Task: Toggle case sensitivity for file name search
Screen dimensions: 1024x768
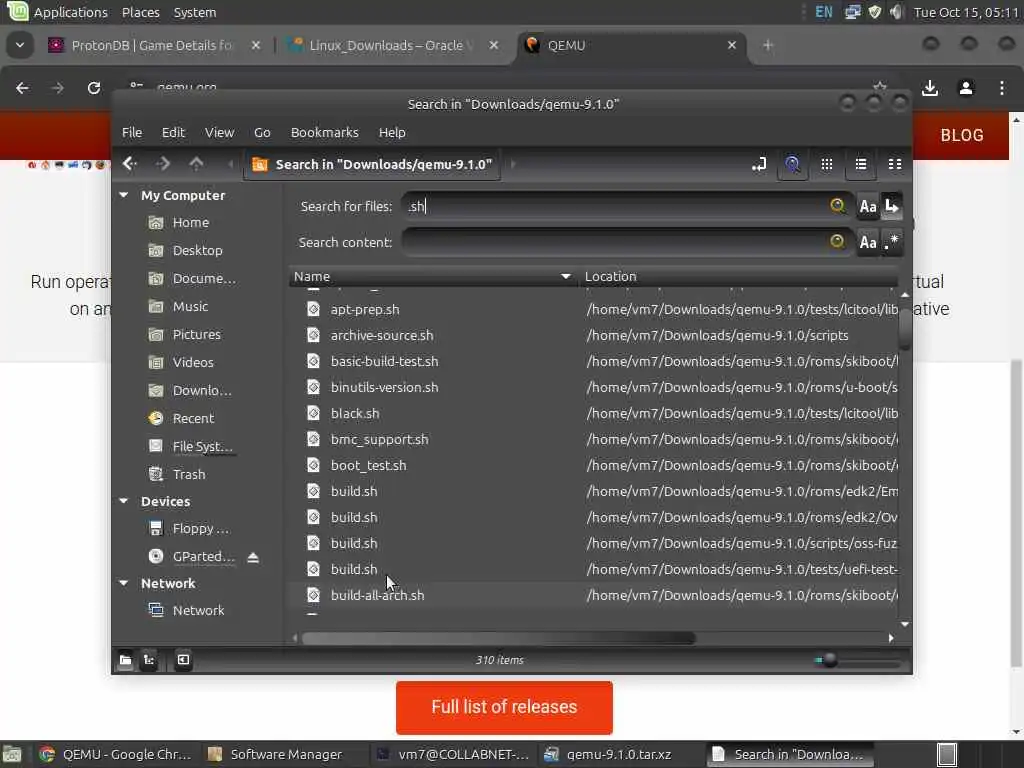Action: pos(868,206)
